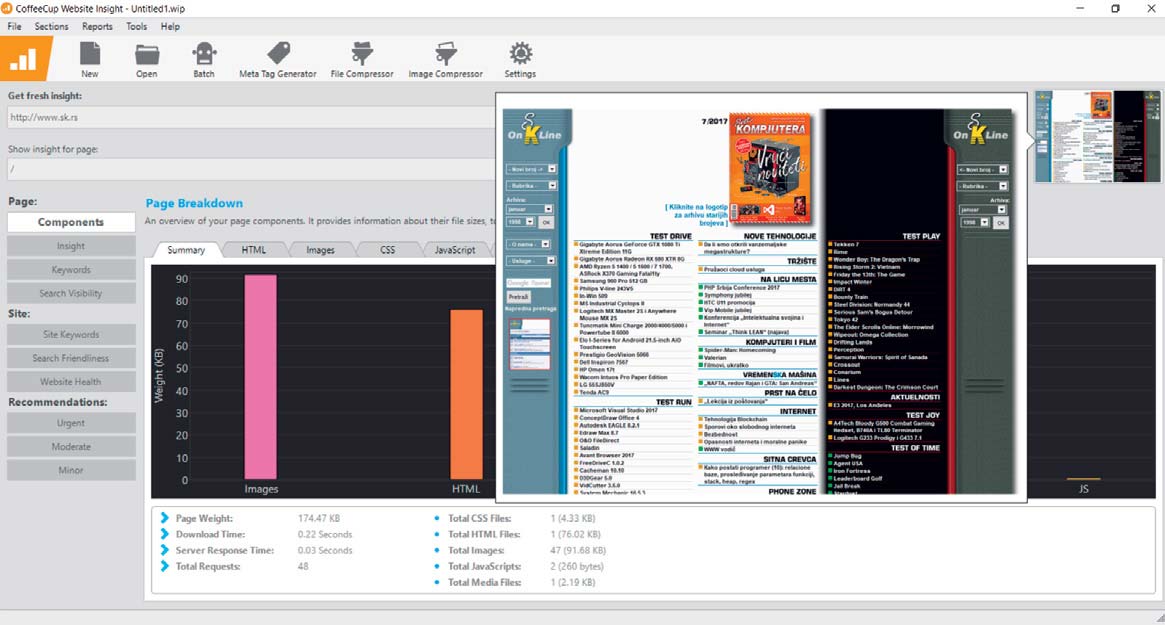Screen dimensions: 1165x625
Task: Open Site Keywords section
Action: pos(71,334)
